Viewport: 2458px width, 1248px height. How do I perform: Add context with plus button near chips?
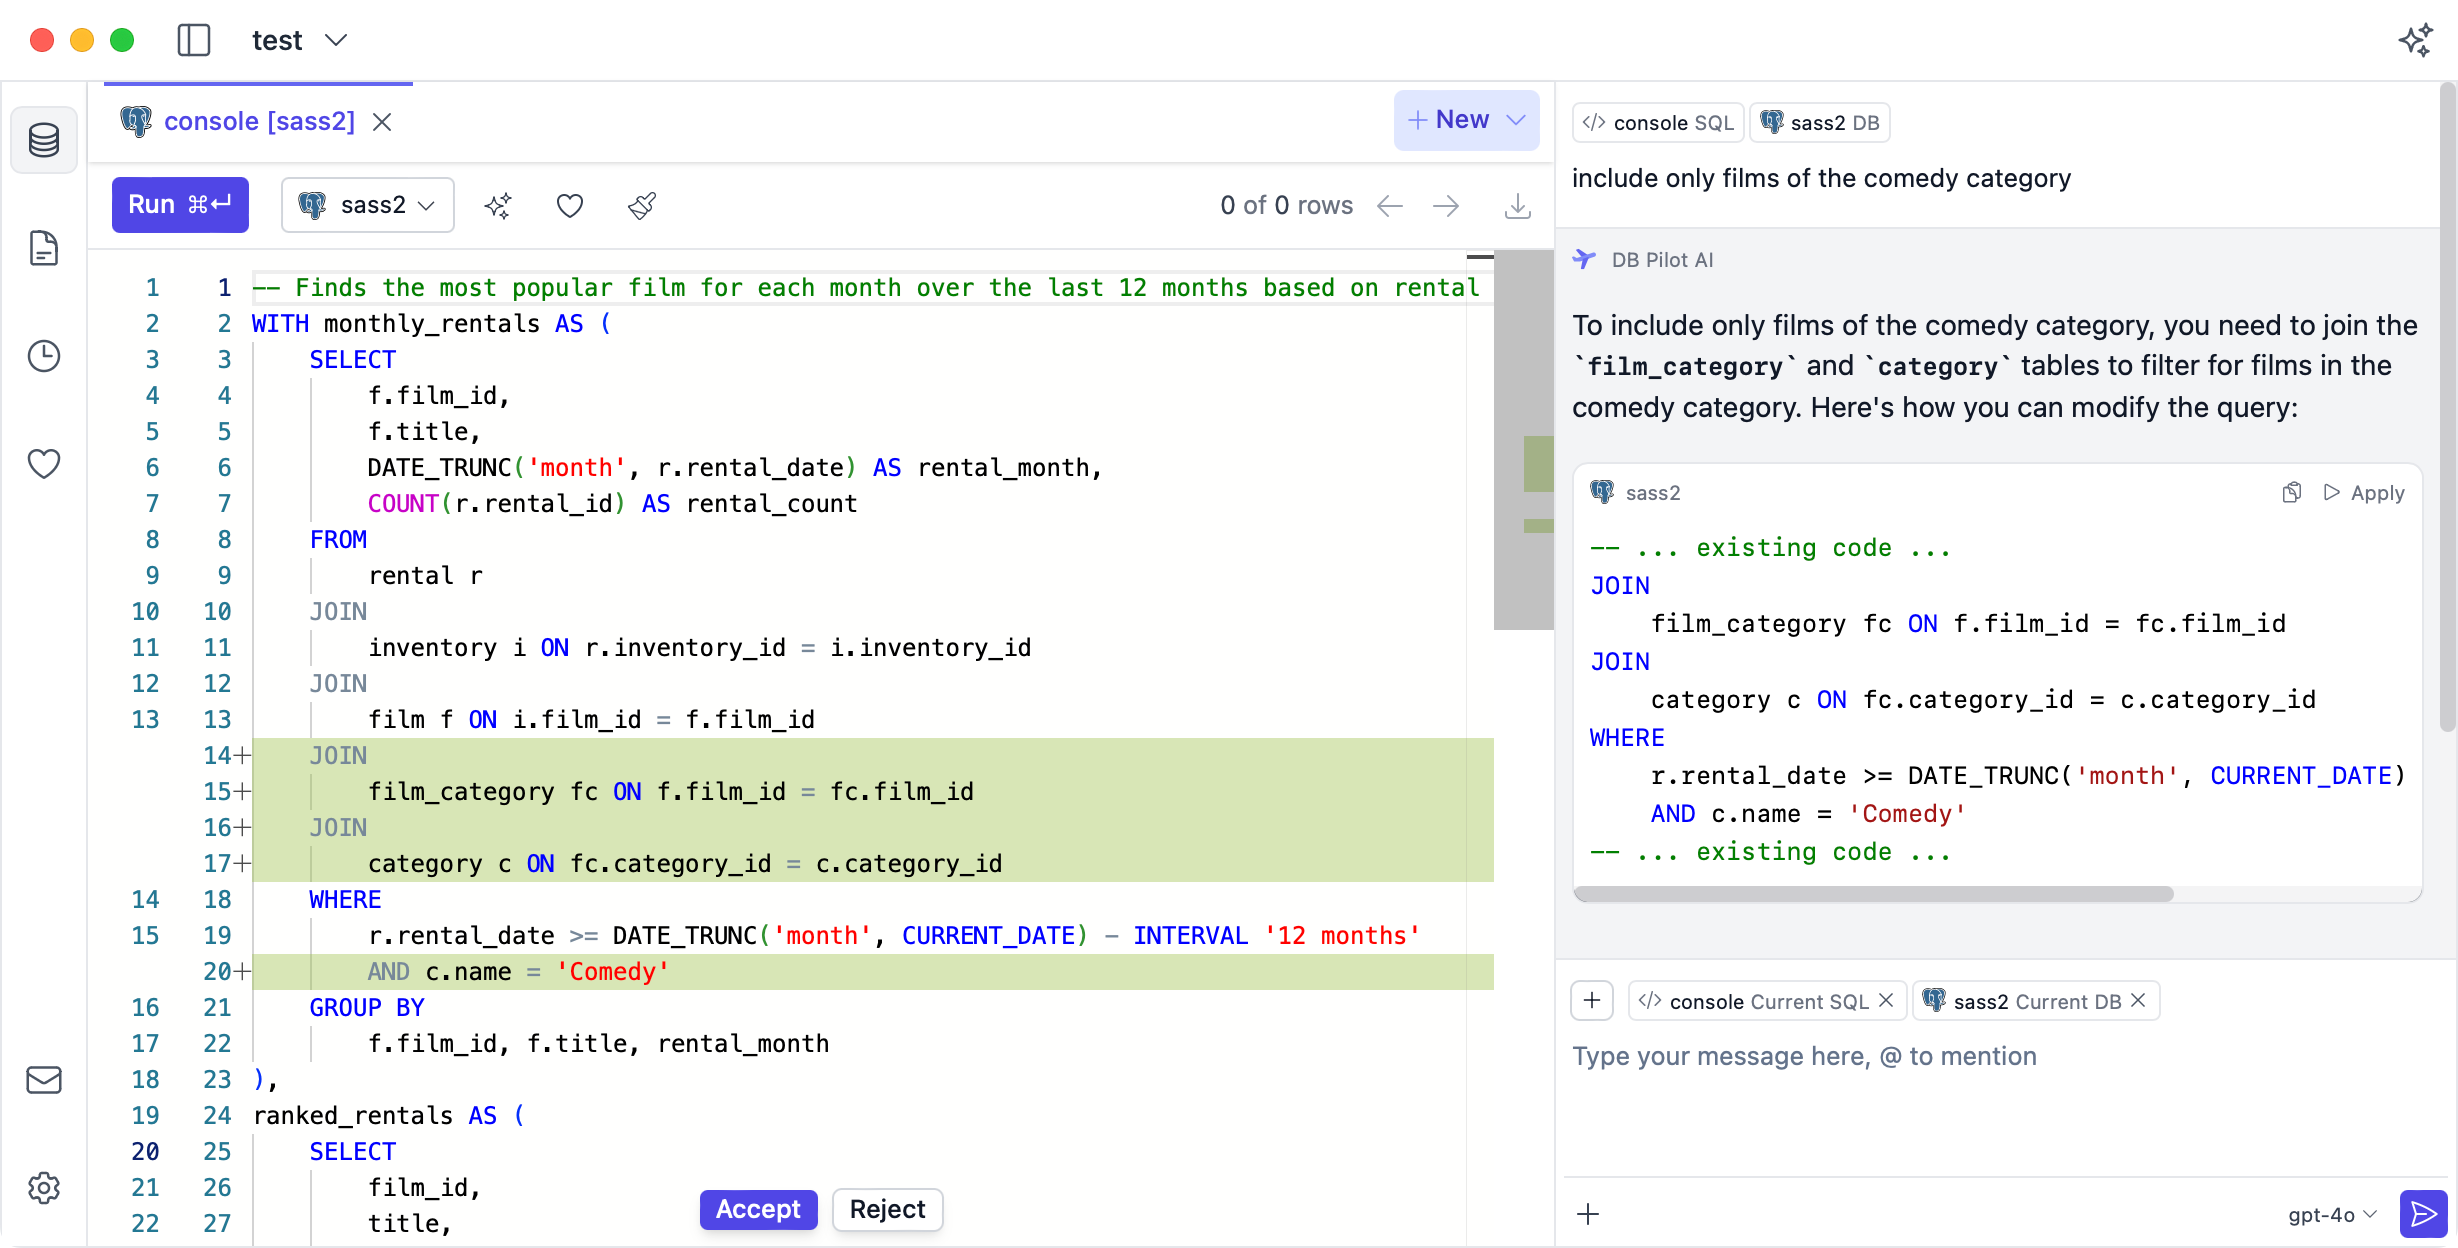[x=1592, y=1001]
